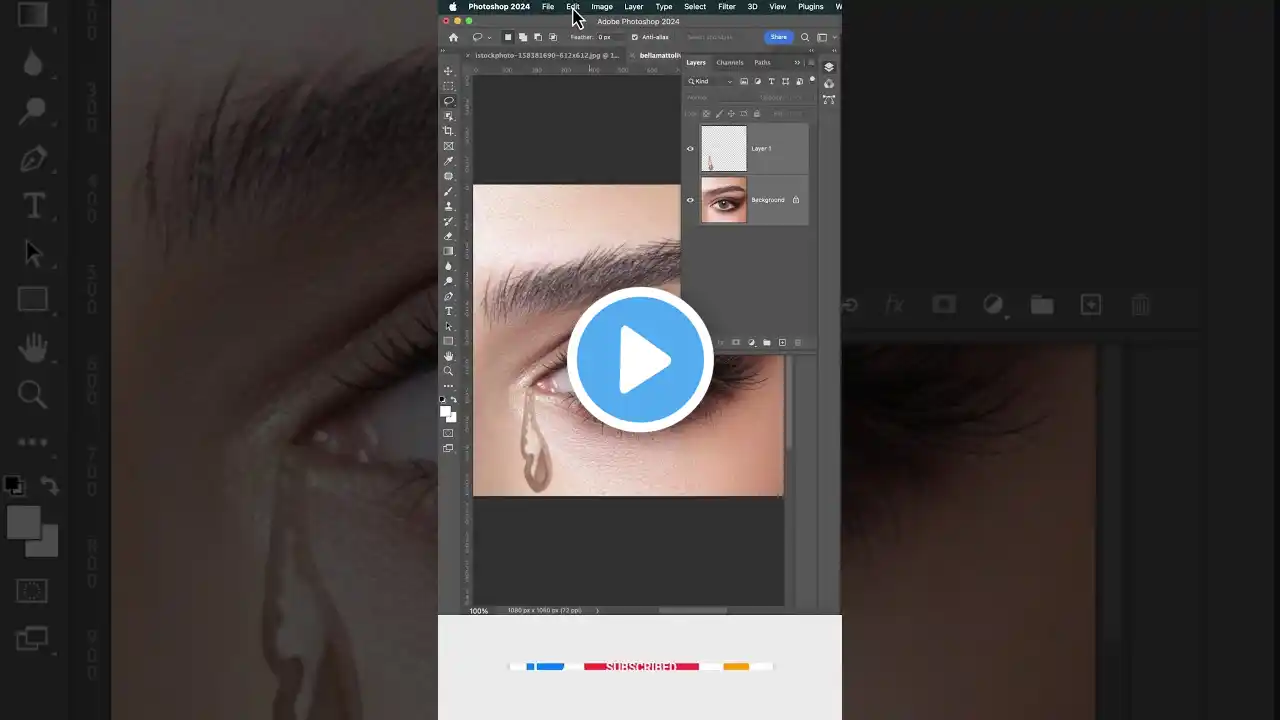This screenshot has height=720, width=1280.
Task: Switch to the Channels tab
Action: (730, 62)
